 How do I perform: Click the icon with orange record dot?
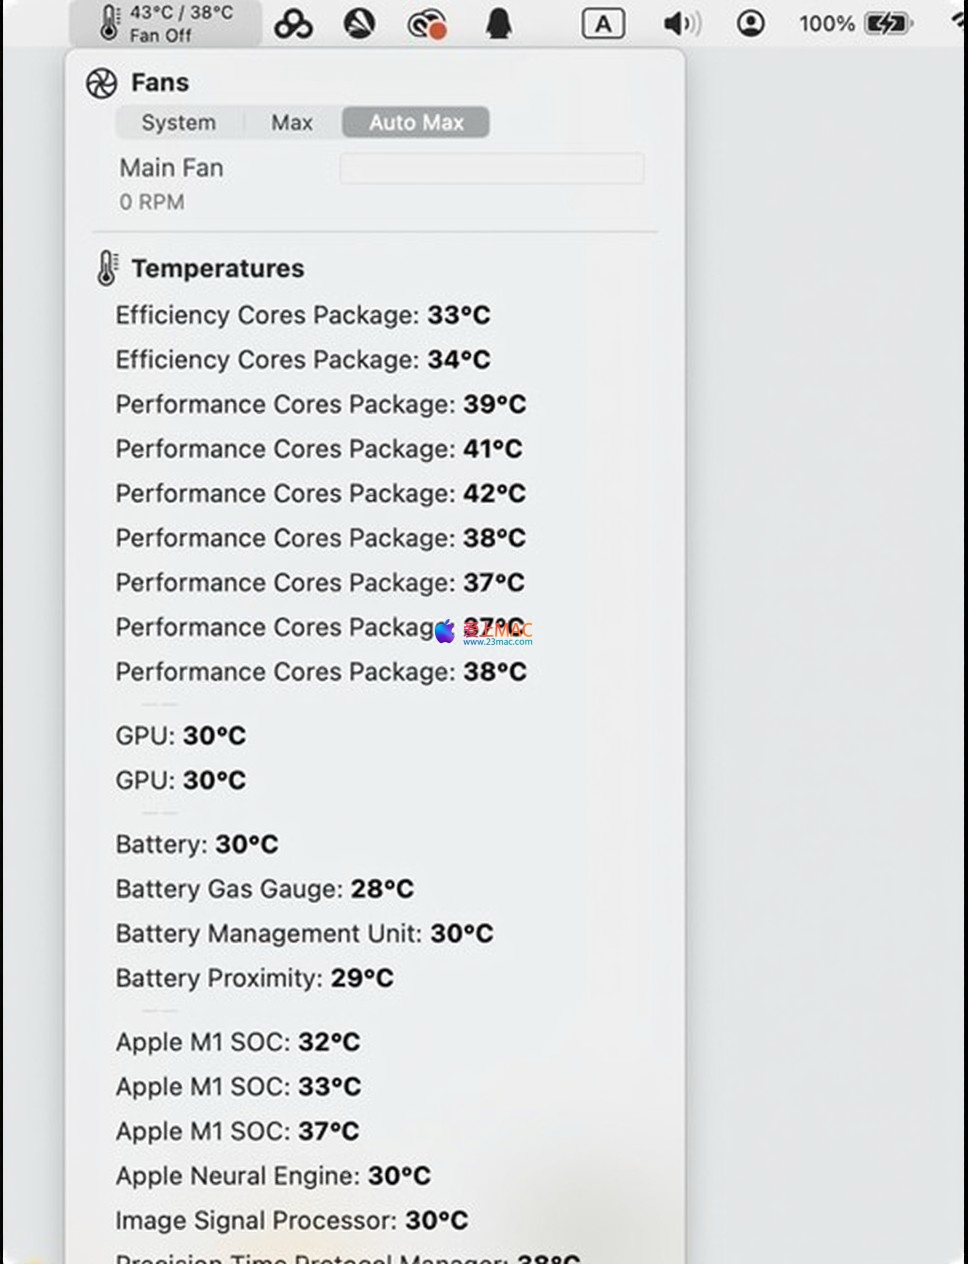(x=427, y=24)
